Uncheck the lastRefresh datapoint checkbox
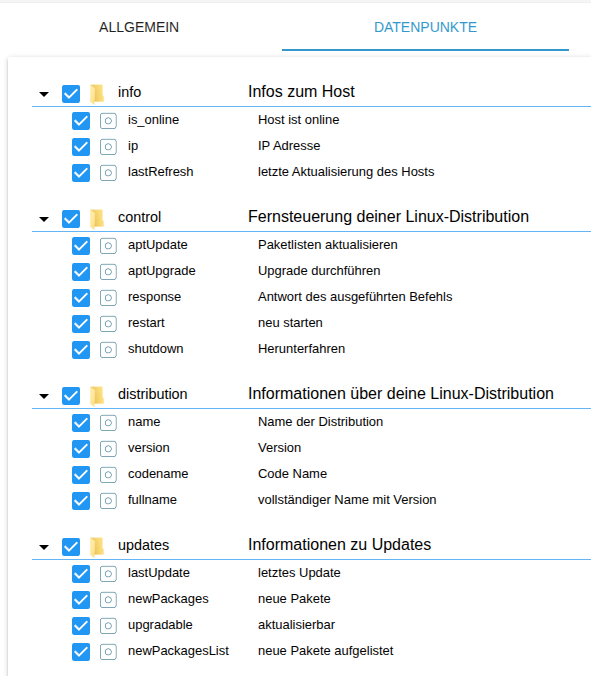Viewport: 591px width, 677px height. tap(81, 173)
